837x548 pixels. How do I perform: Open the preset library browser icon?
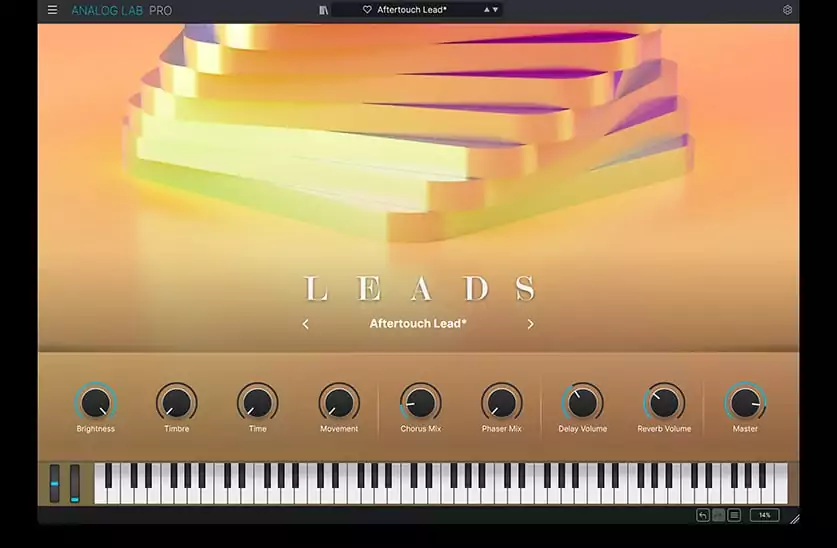pyautogui.click(x=323, y=10)
